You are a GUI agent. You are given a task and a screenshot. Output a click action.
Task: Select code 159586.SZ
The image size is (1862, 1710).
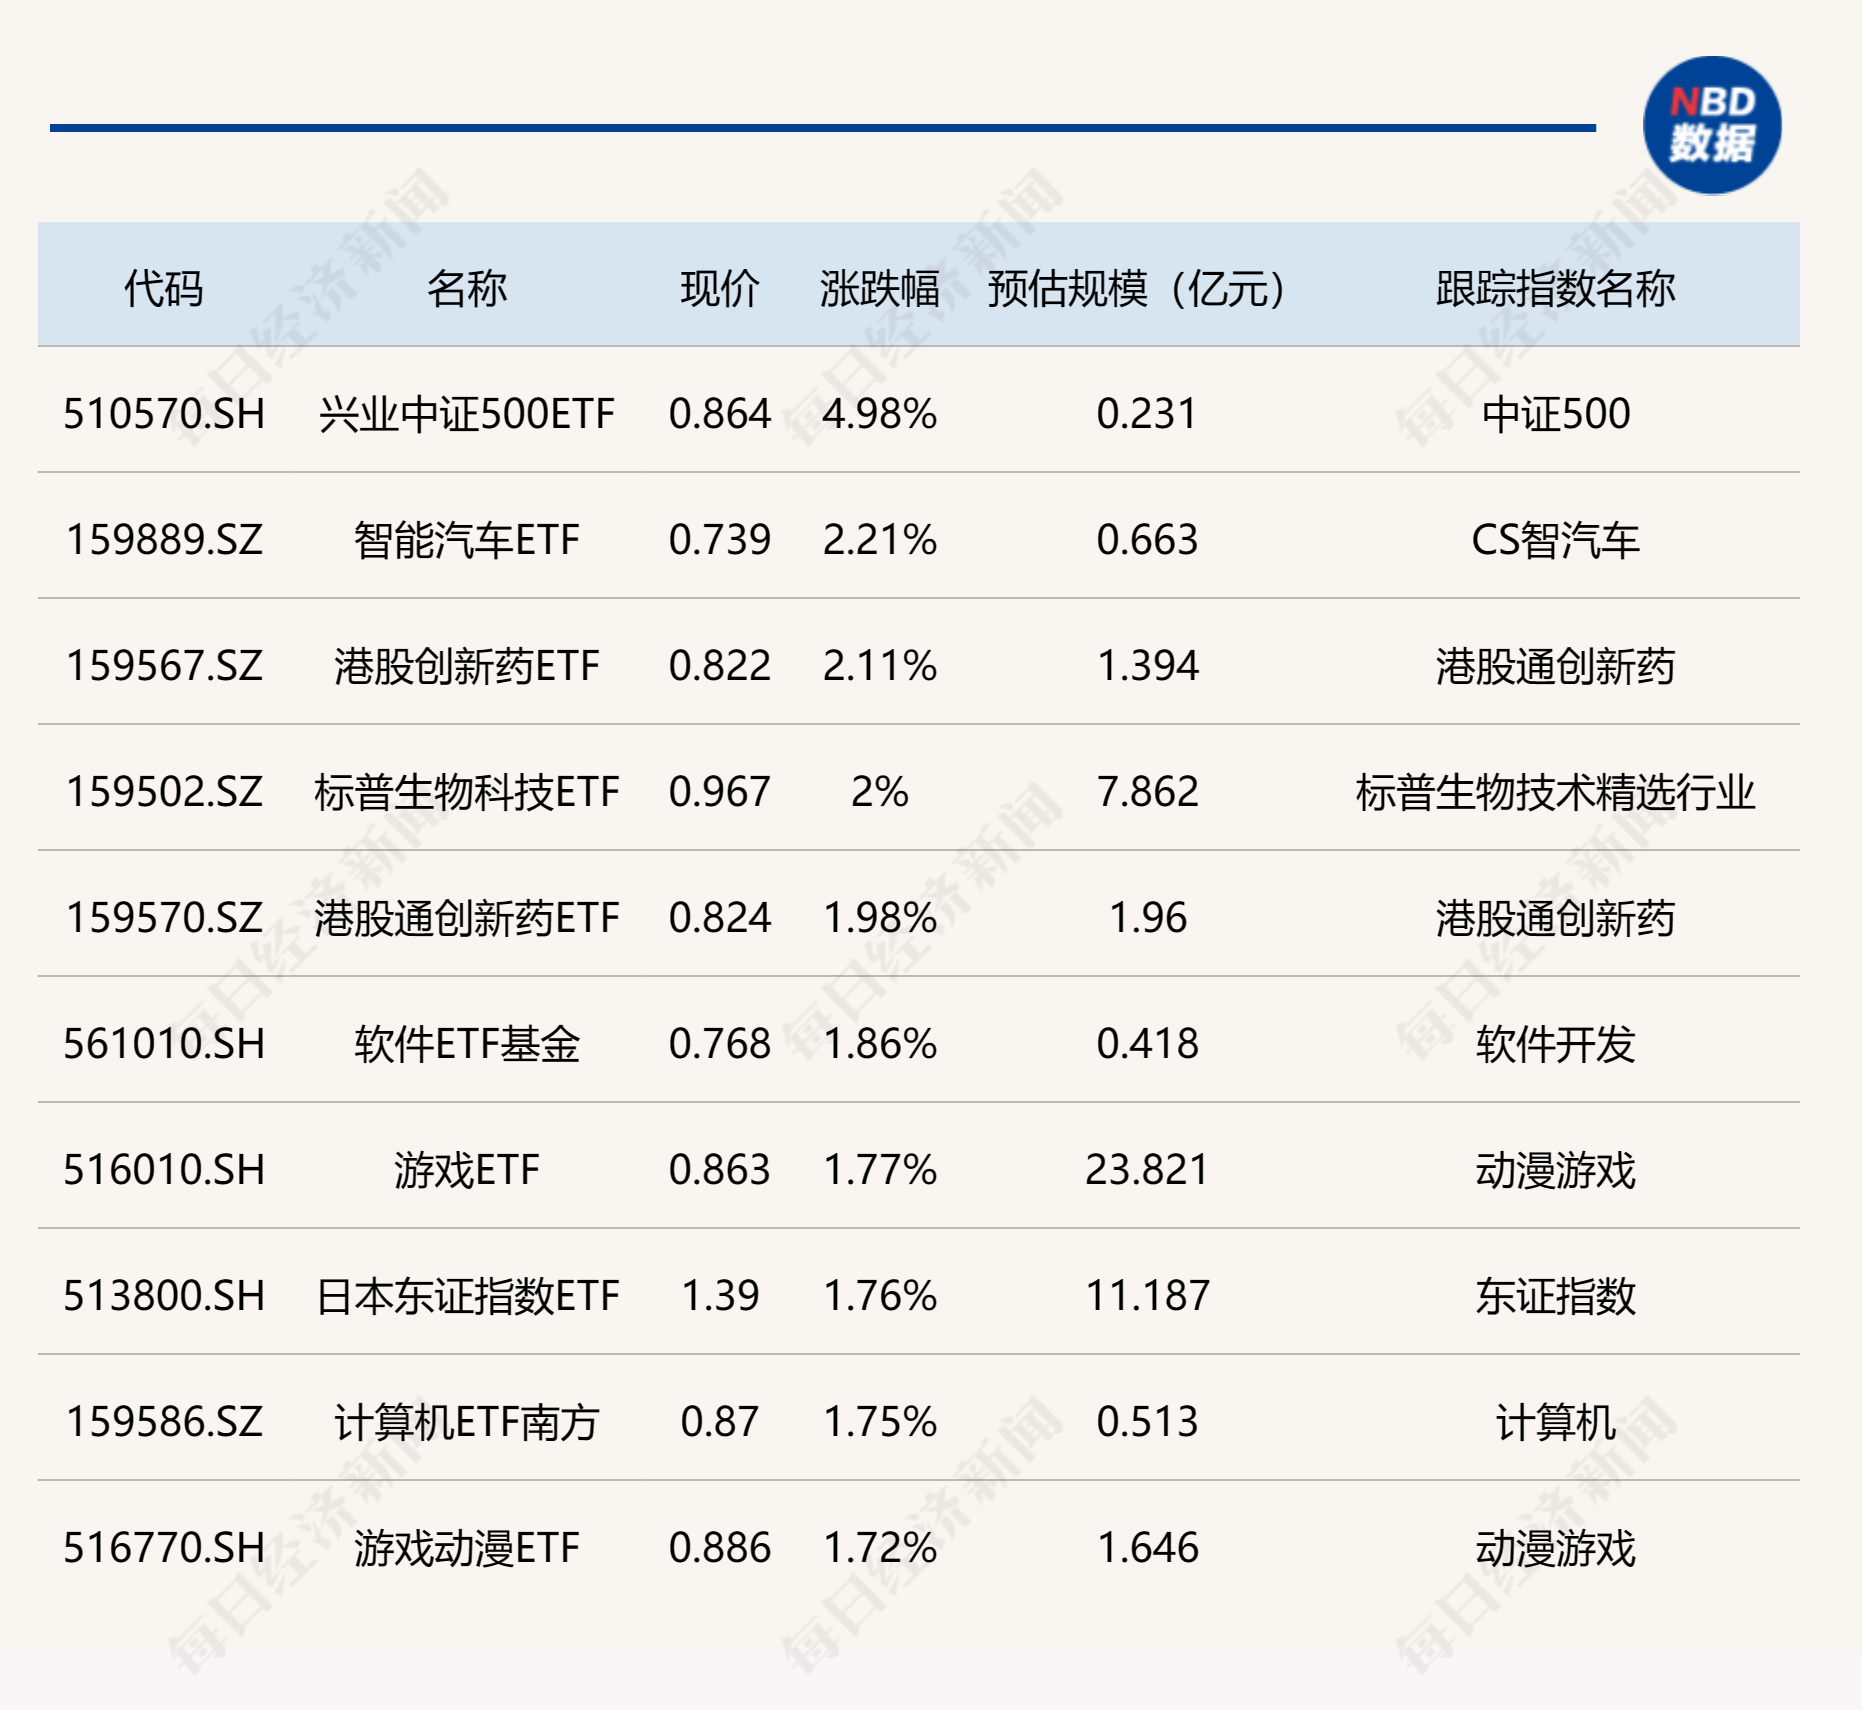[164, 1422]
